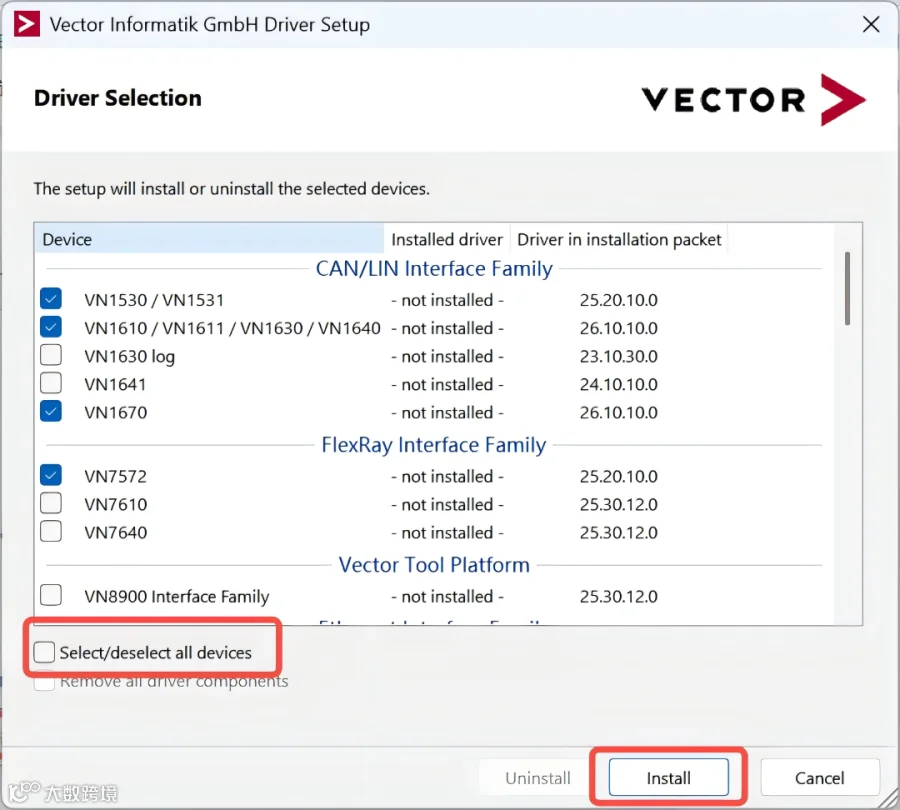900x810 pixels.
Task: Select the VN1630 log row label
Action: pyautogui.click(x=130, y=356)
